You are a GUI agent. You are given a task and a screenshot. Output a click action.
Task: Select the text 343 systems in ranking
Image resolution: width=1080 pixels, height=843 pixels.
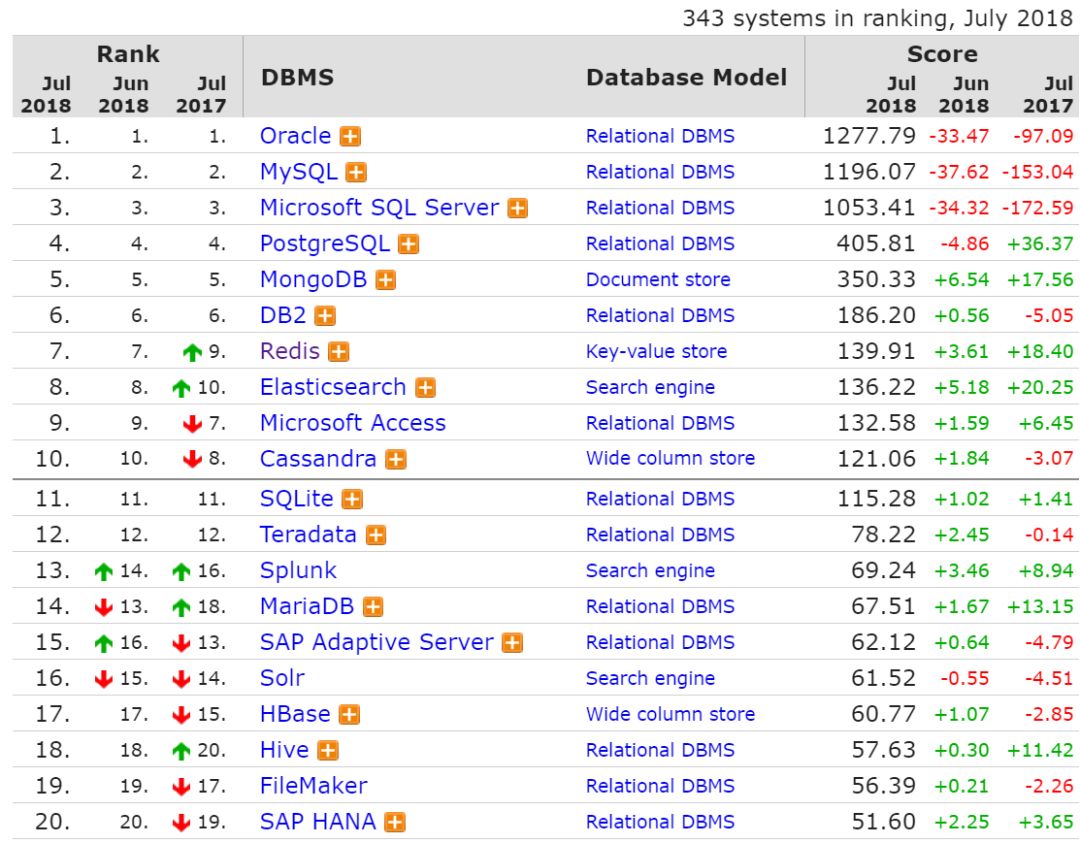(x=815, y=19)
